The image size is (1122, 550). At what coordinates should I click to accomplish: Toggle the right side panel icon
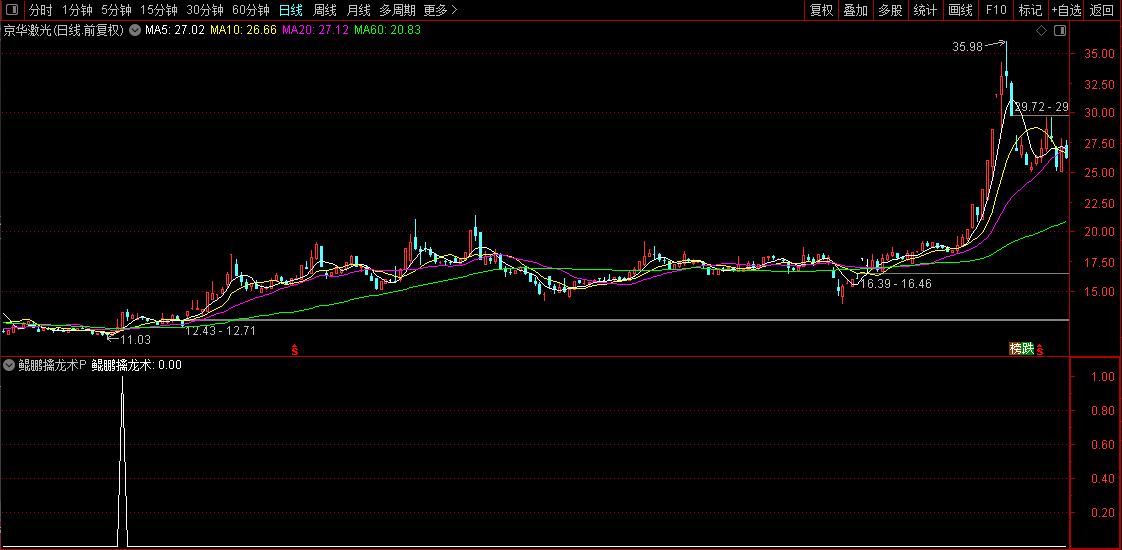click(1060, 31)
